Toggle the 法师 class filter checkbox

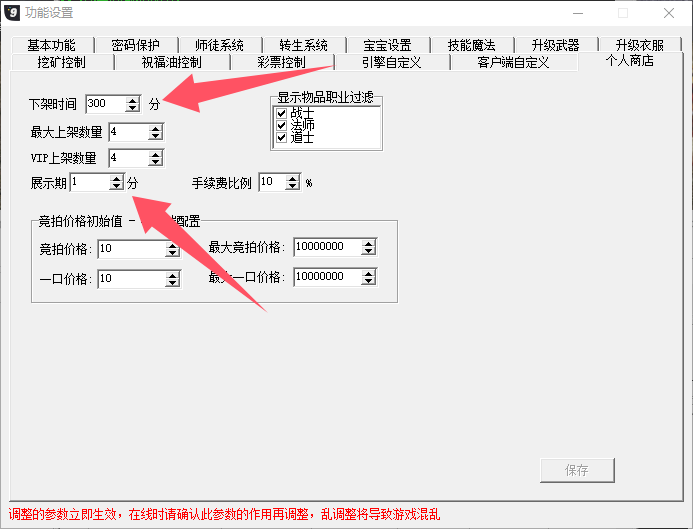coord(282,126)
